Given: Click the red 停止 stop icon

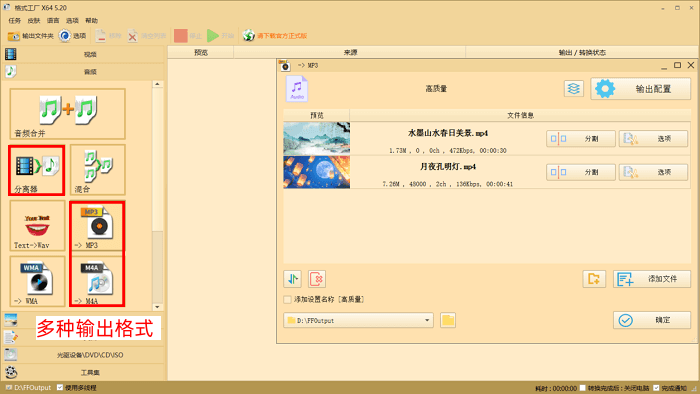Looking at the screenshot, I should [x=181, y=36].
